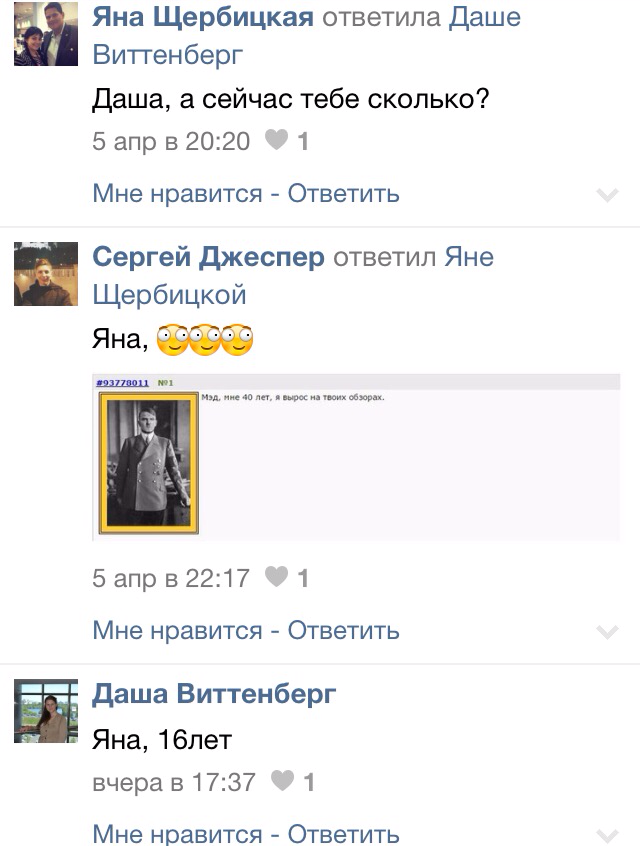The width and height of the screenshot is (640, 846).
Task: Open Даша Виттенберг's avatar photo
Action: coord(46,711)
